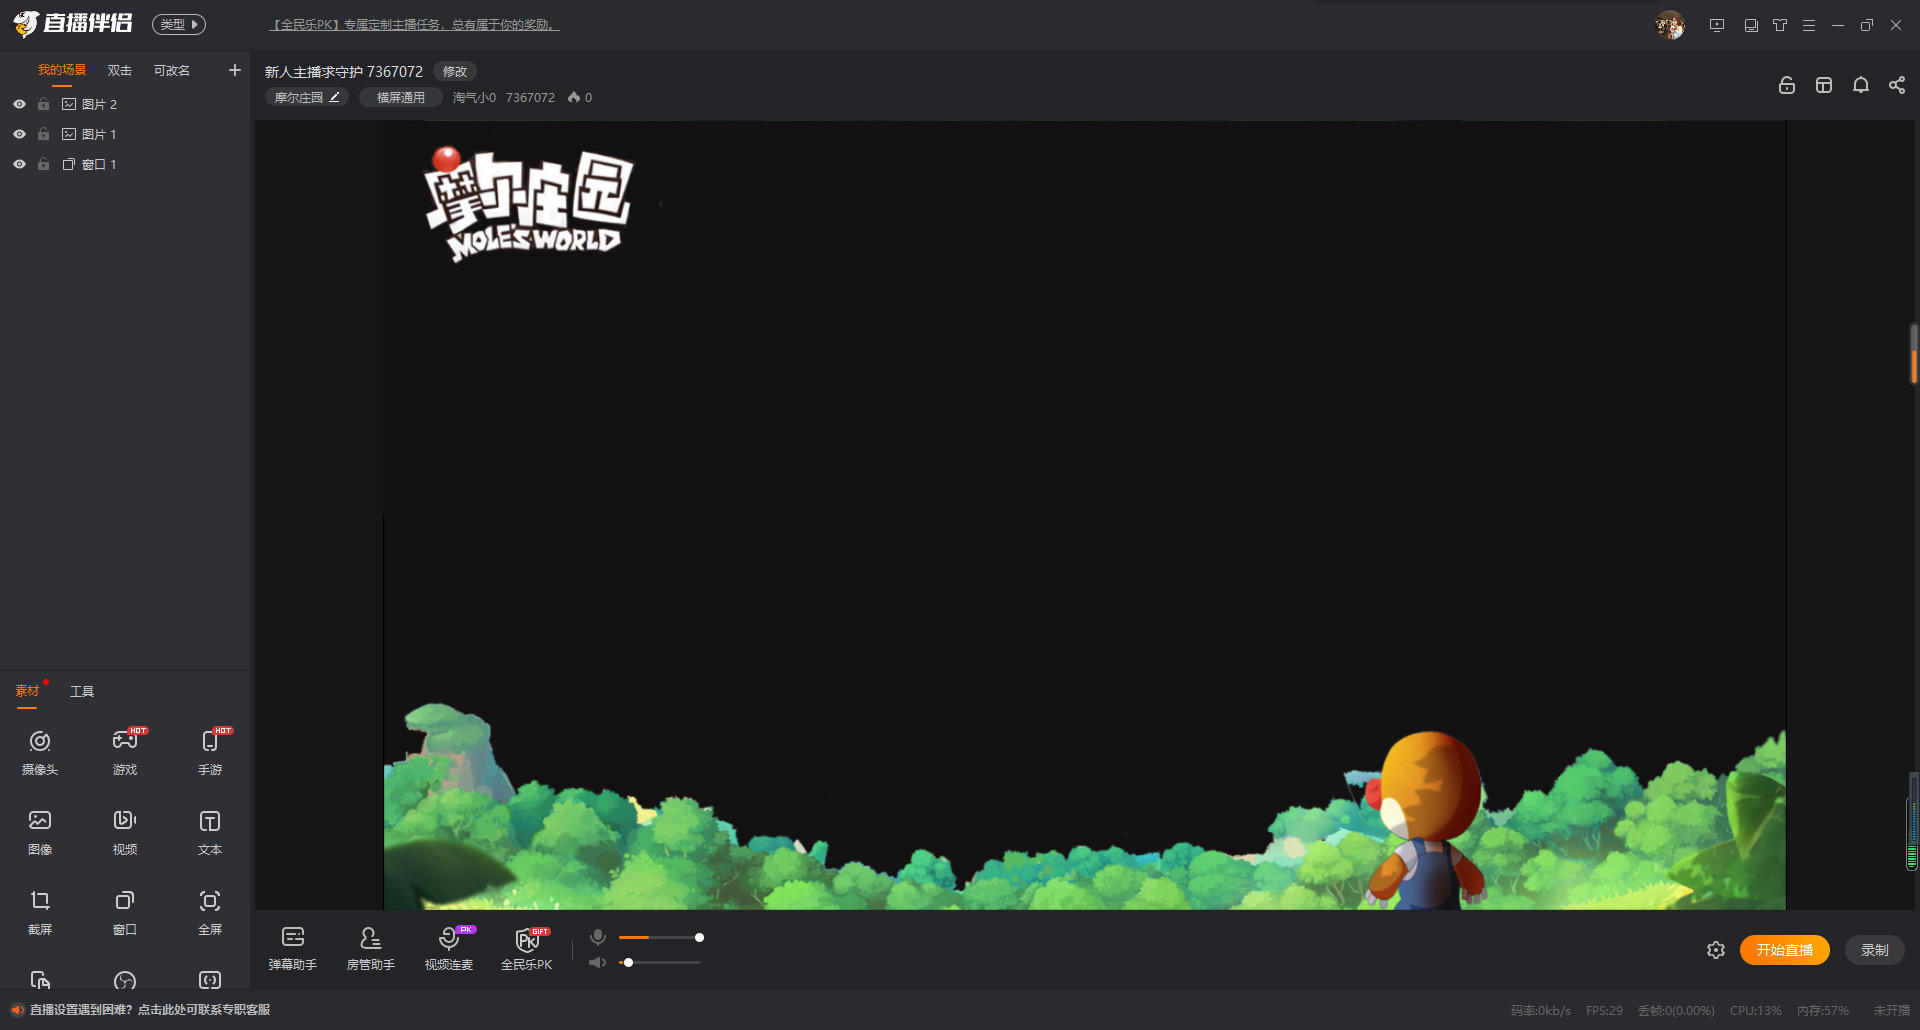
Task: Expand the 类型 dropdown near the logo
Action: [179, 24]
